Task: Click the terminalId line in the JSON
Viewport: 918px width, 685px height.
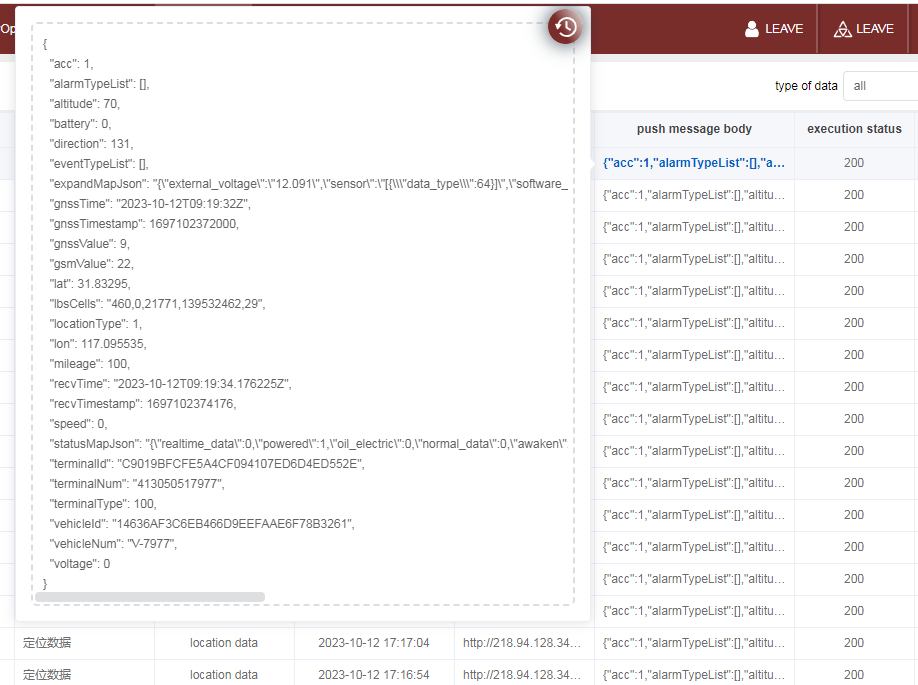Action: (207, 464)
